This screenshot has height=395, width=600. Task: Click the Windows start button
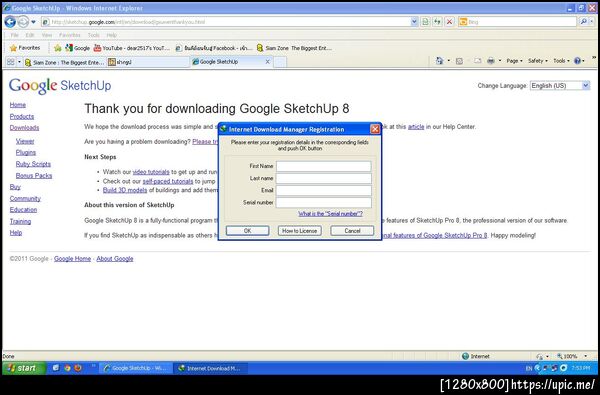(23, 368)
